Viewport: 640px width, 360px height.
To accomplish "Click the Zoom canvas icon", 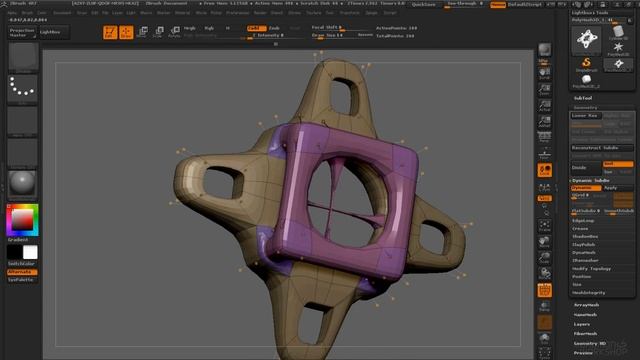I will pos(544,89).
